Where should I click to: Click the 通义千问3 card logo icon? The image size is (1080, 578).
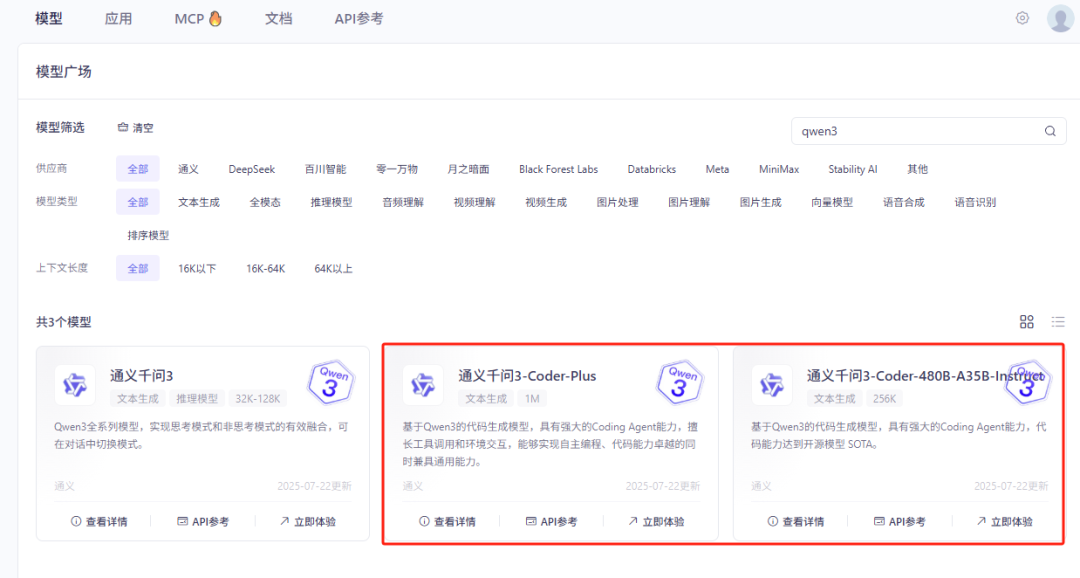(x=75, y=385)
